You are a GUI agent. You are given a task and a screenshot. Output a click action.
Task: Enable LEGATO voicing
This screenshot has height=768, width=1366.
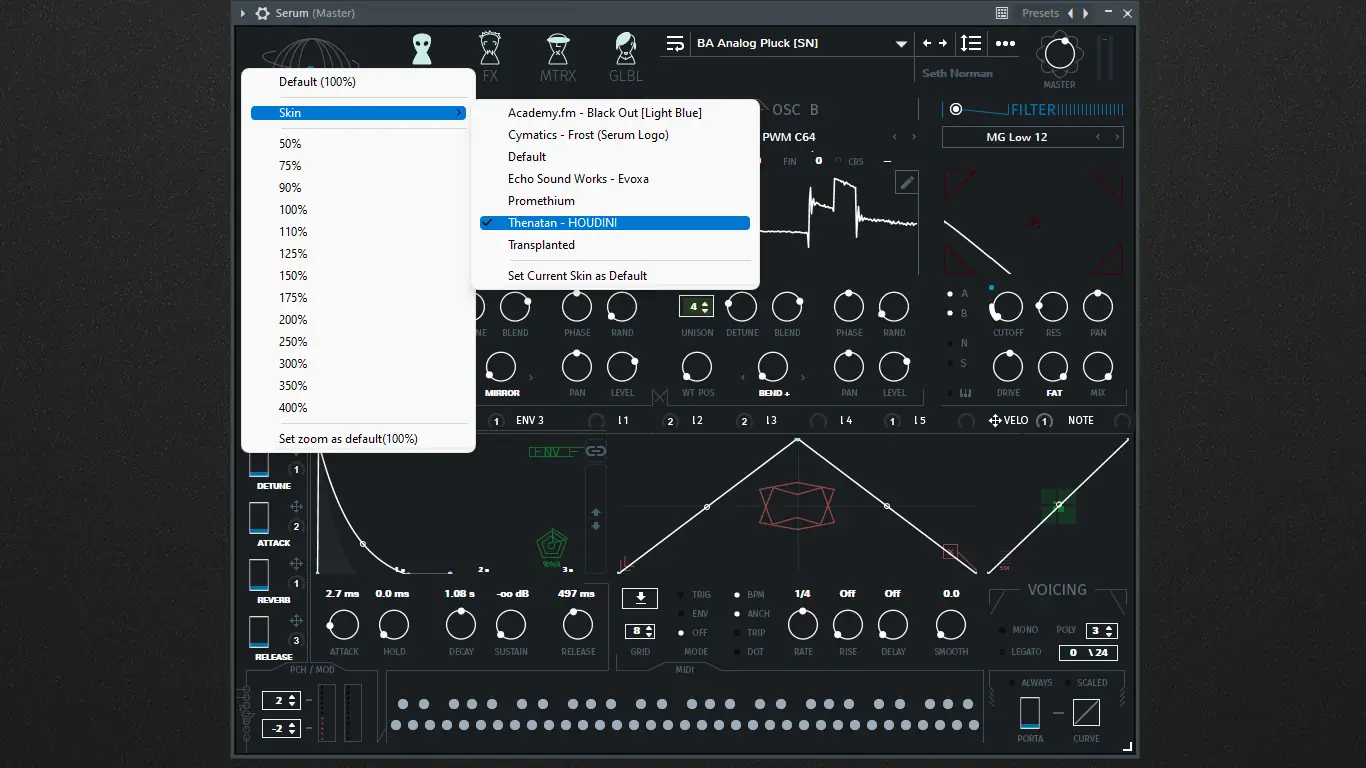point(1003,652)
